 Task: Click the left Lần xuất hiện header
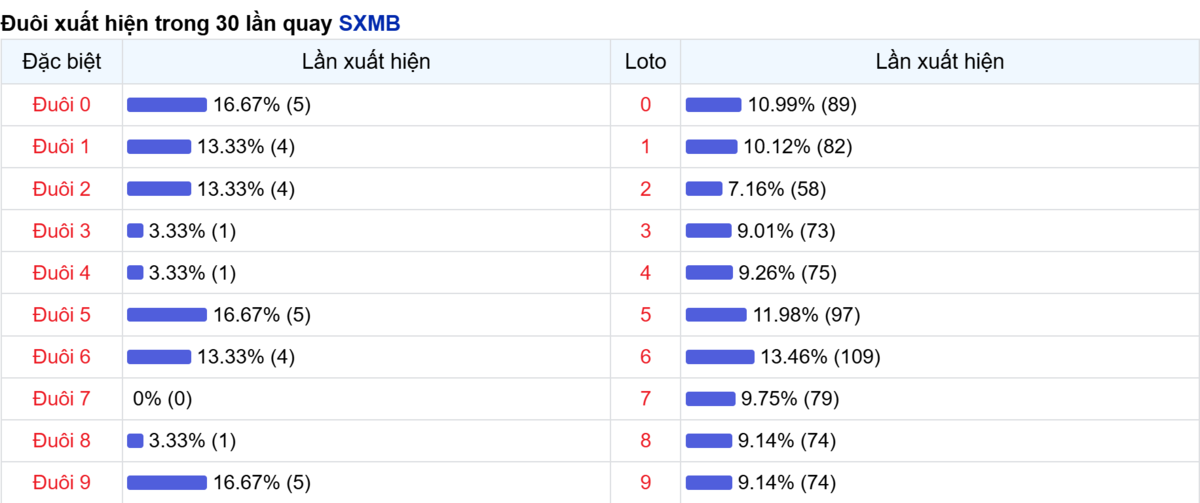366,62
